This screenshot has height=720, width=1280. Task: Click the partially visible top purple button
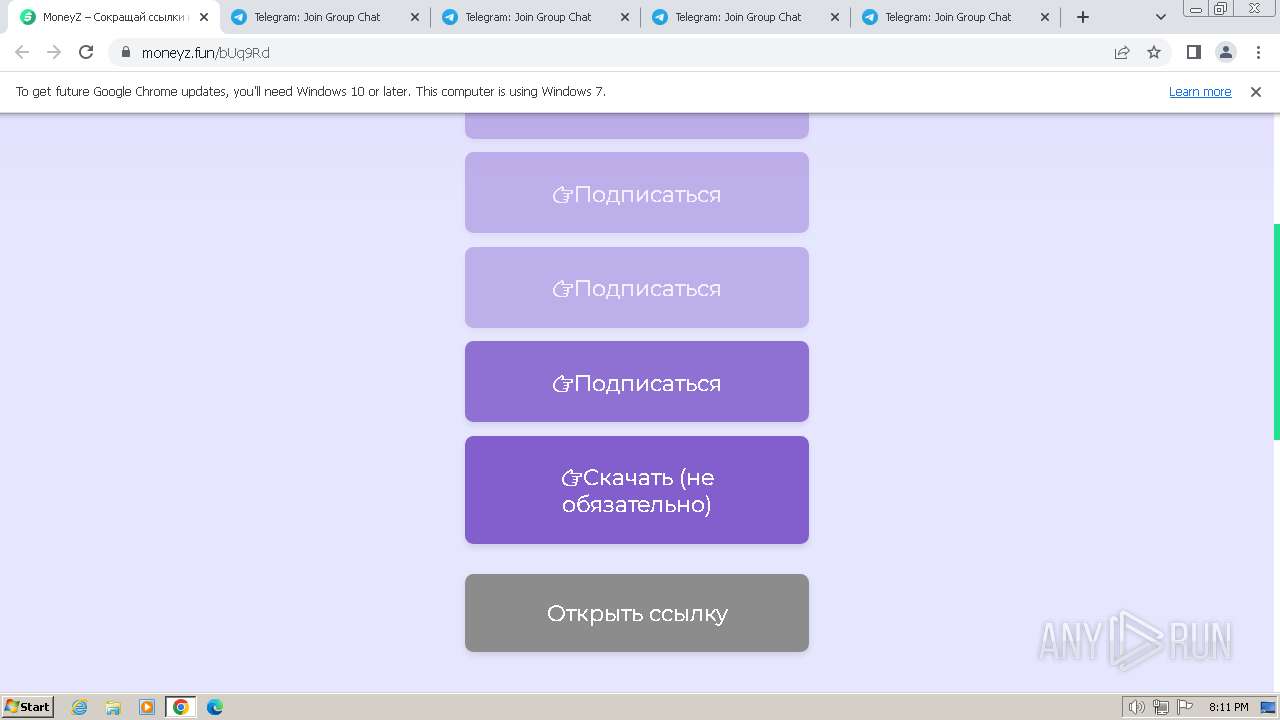[637, 126]
